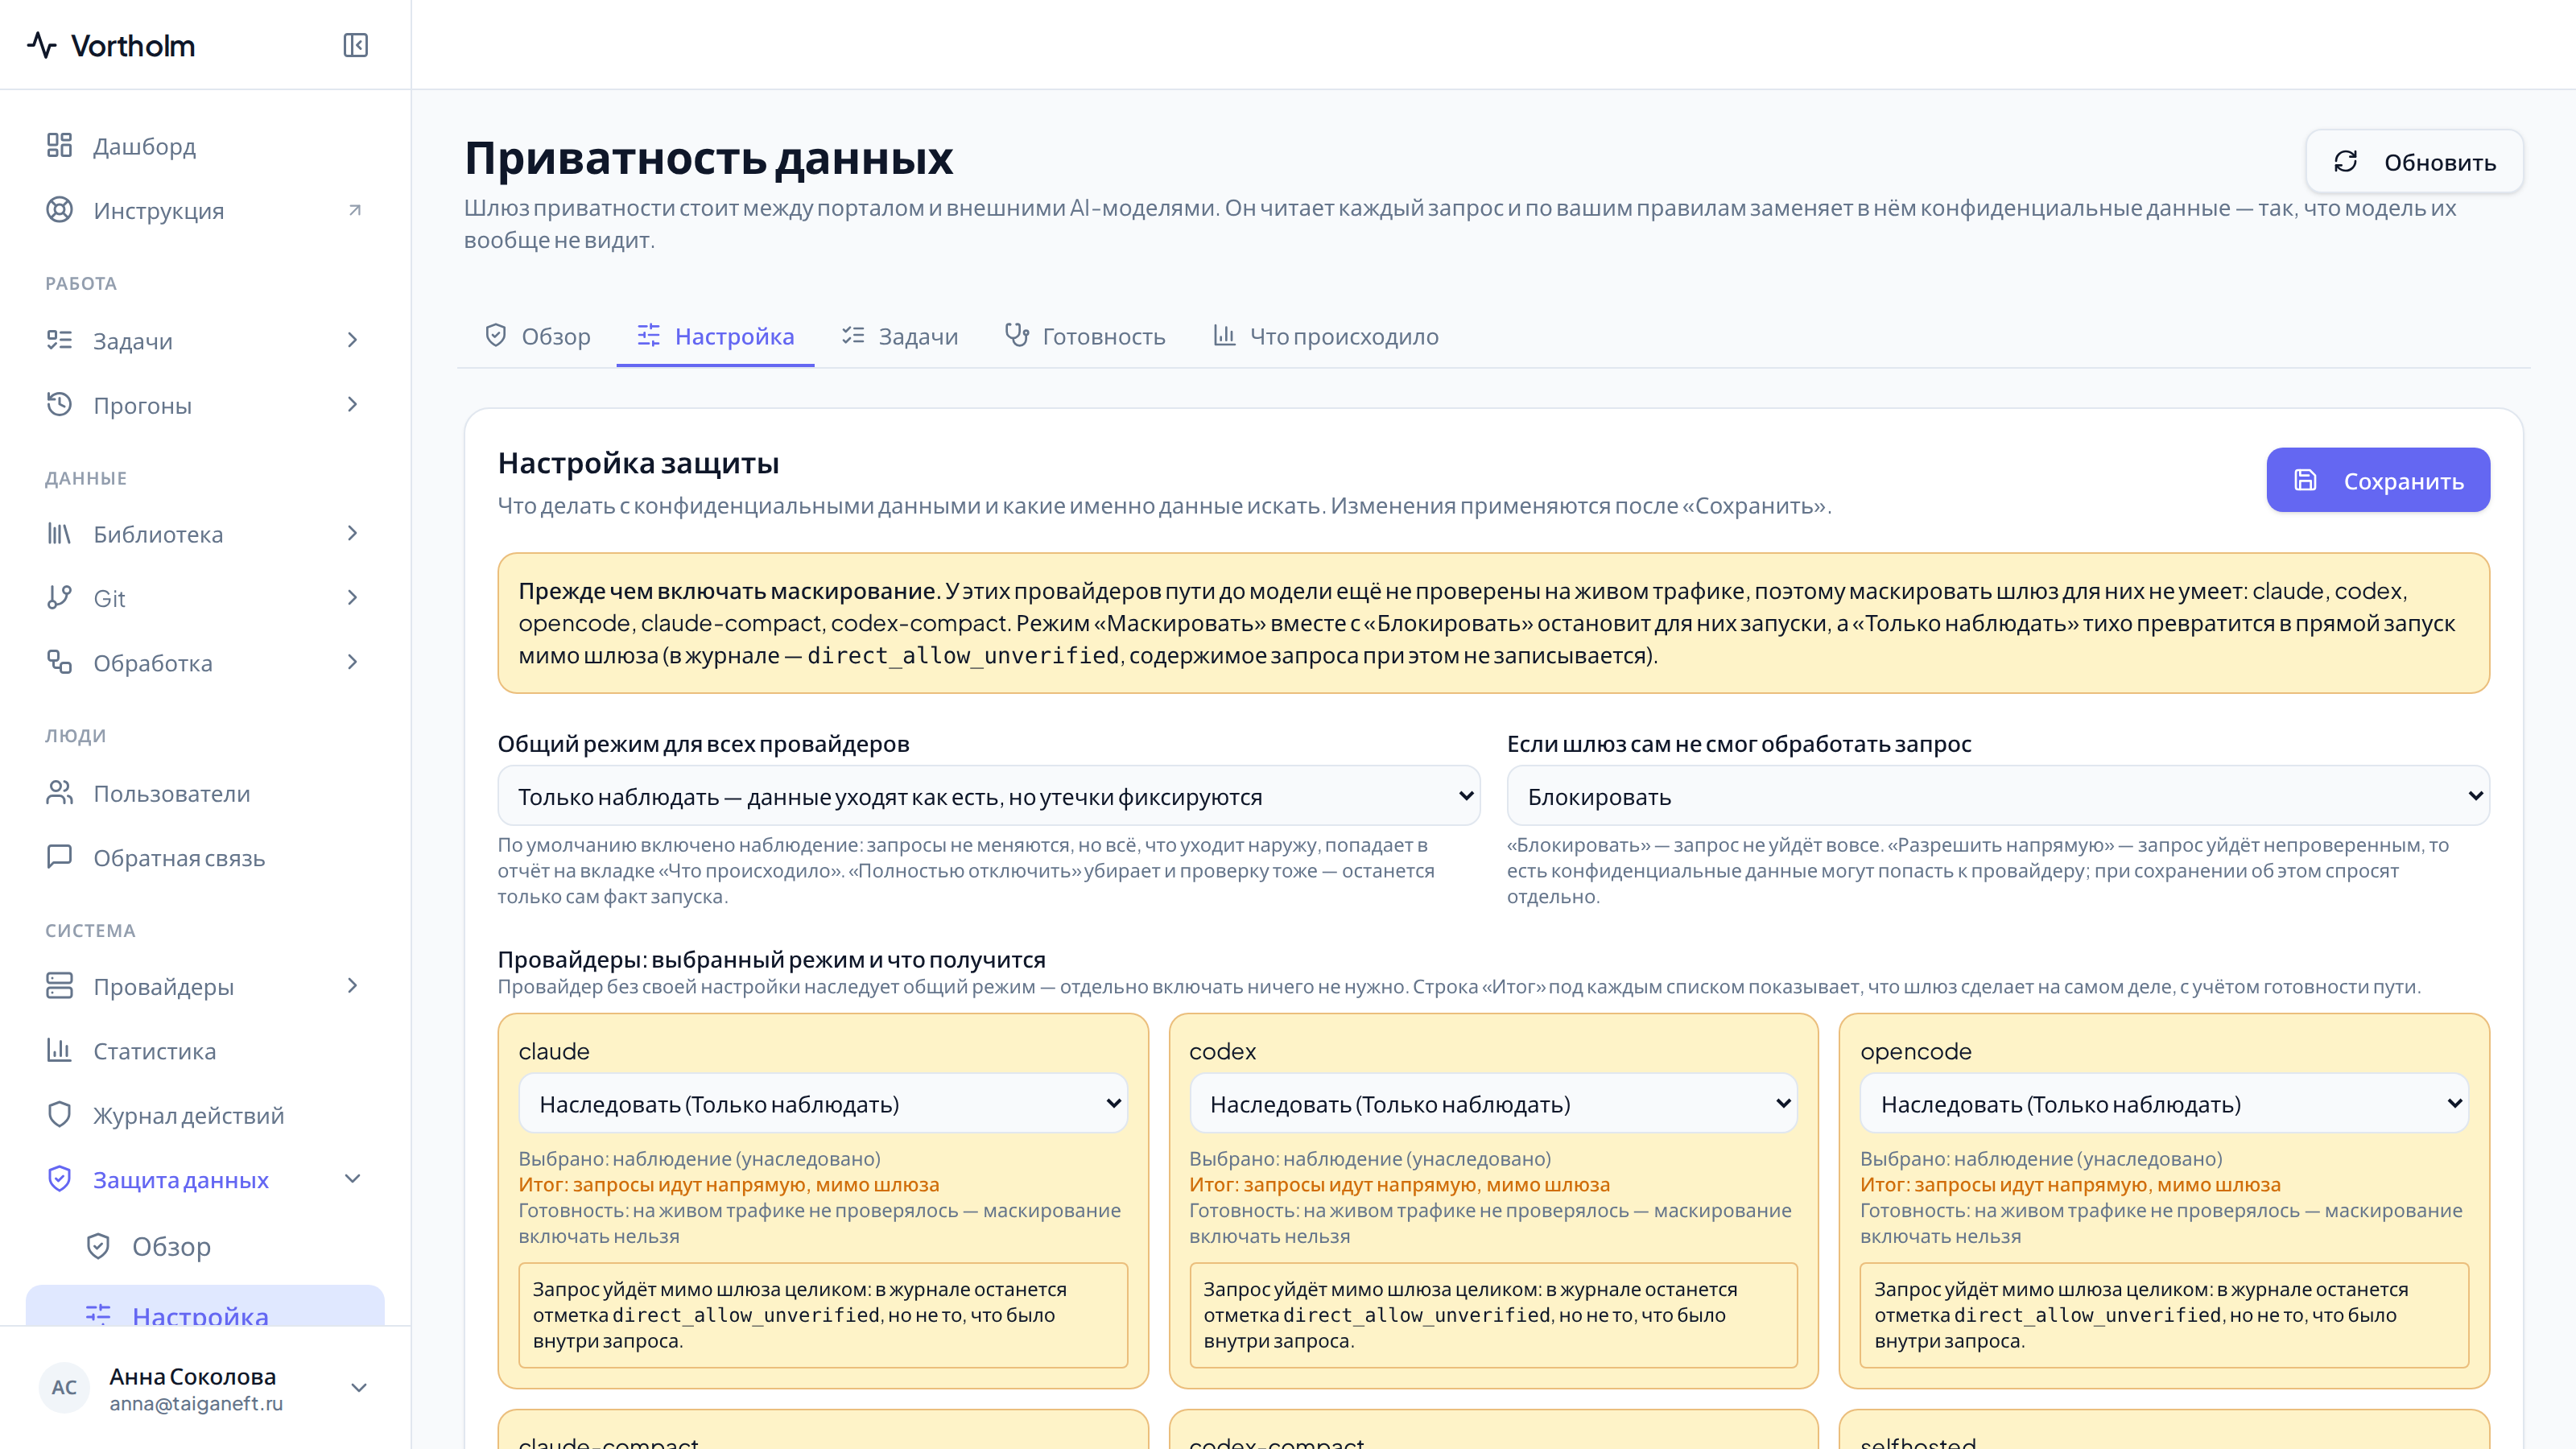Click the shield icon beside sidebar Обзор

tap(98, 1246)
